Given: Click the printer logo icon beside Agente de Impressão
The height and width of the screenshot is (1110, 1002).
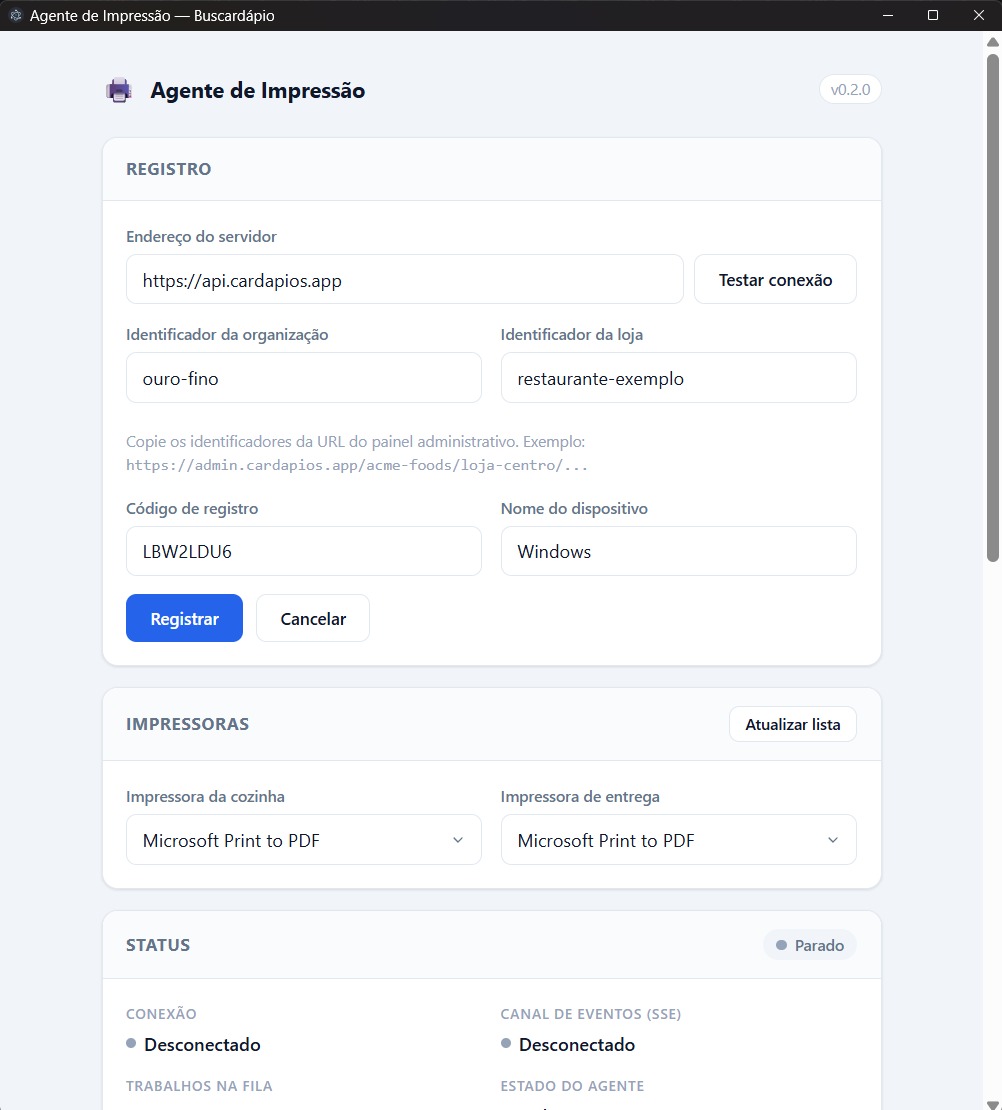Looking at the screenshot, I should coord(119,91).
